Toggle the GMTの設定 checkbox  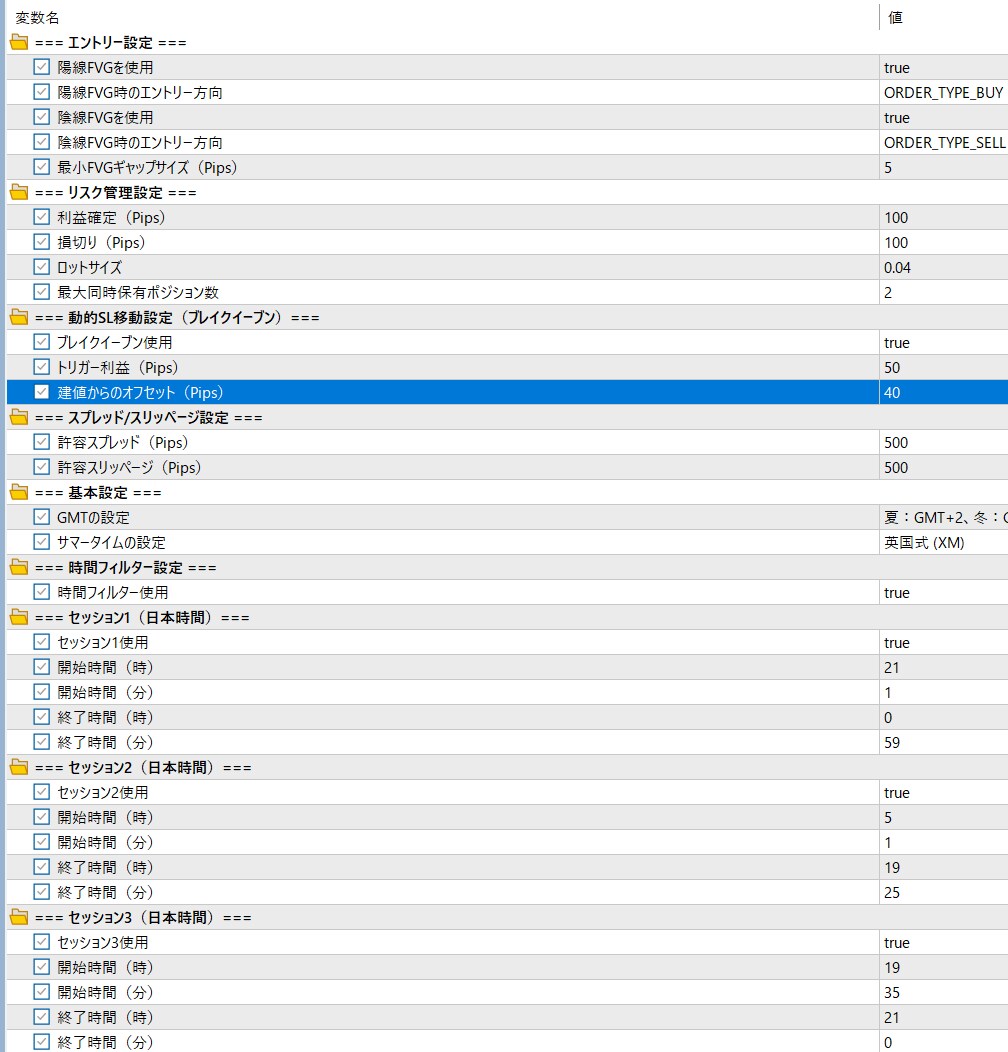(x=42, y=517)
